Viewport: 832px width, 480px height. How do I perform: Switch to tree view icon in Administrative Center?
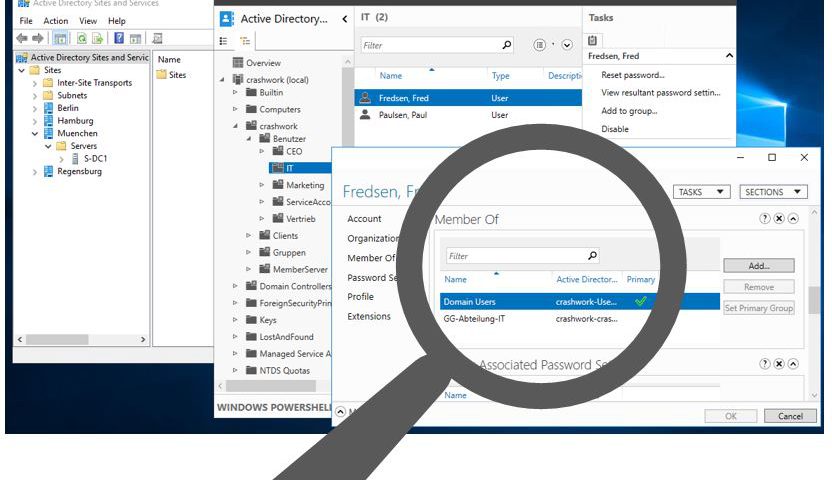[x=245, y=41]
